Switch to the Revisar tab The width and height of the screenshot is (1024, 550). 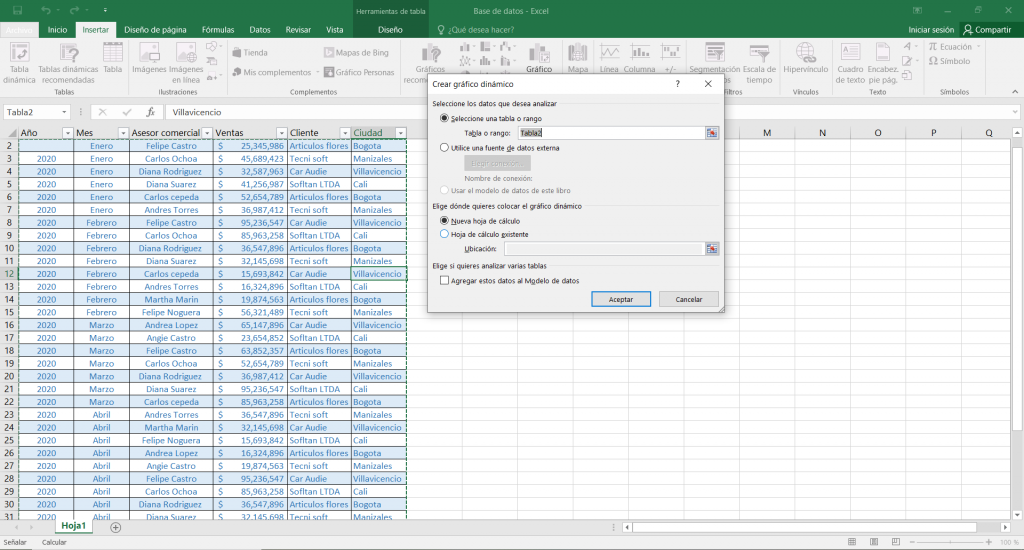298,29
